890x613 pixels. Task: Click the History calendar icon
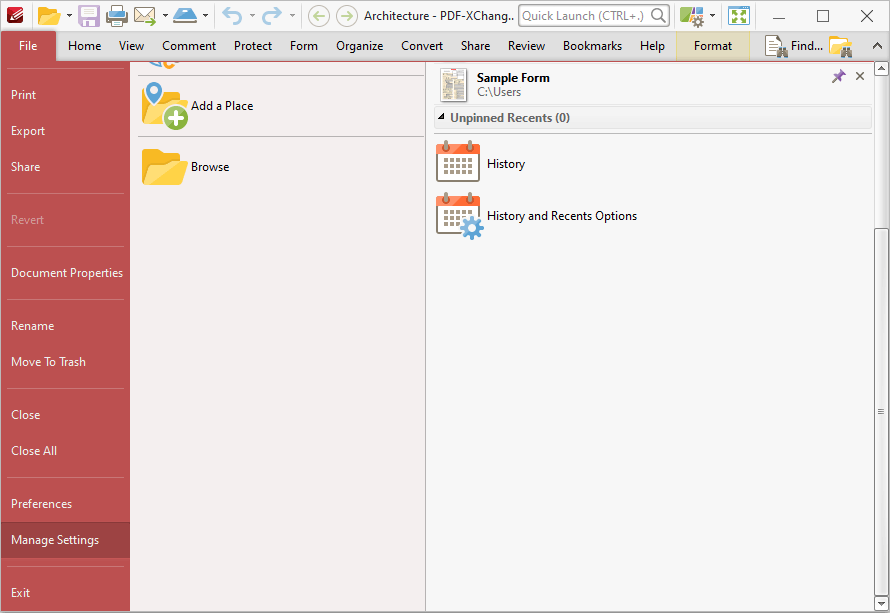457,162
